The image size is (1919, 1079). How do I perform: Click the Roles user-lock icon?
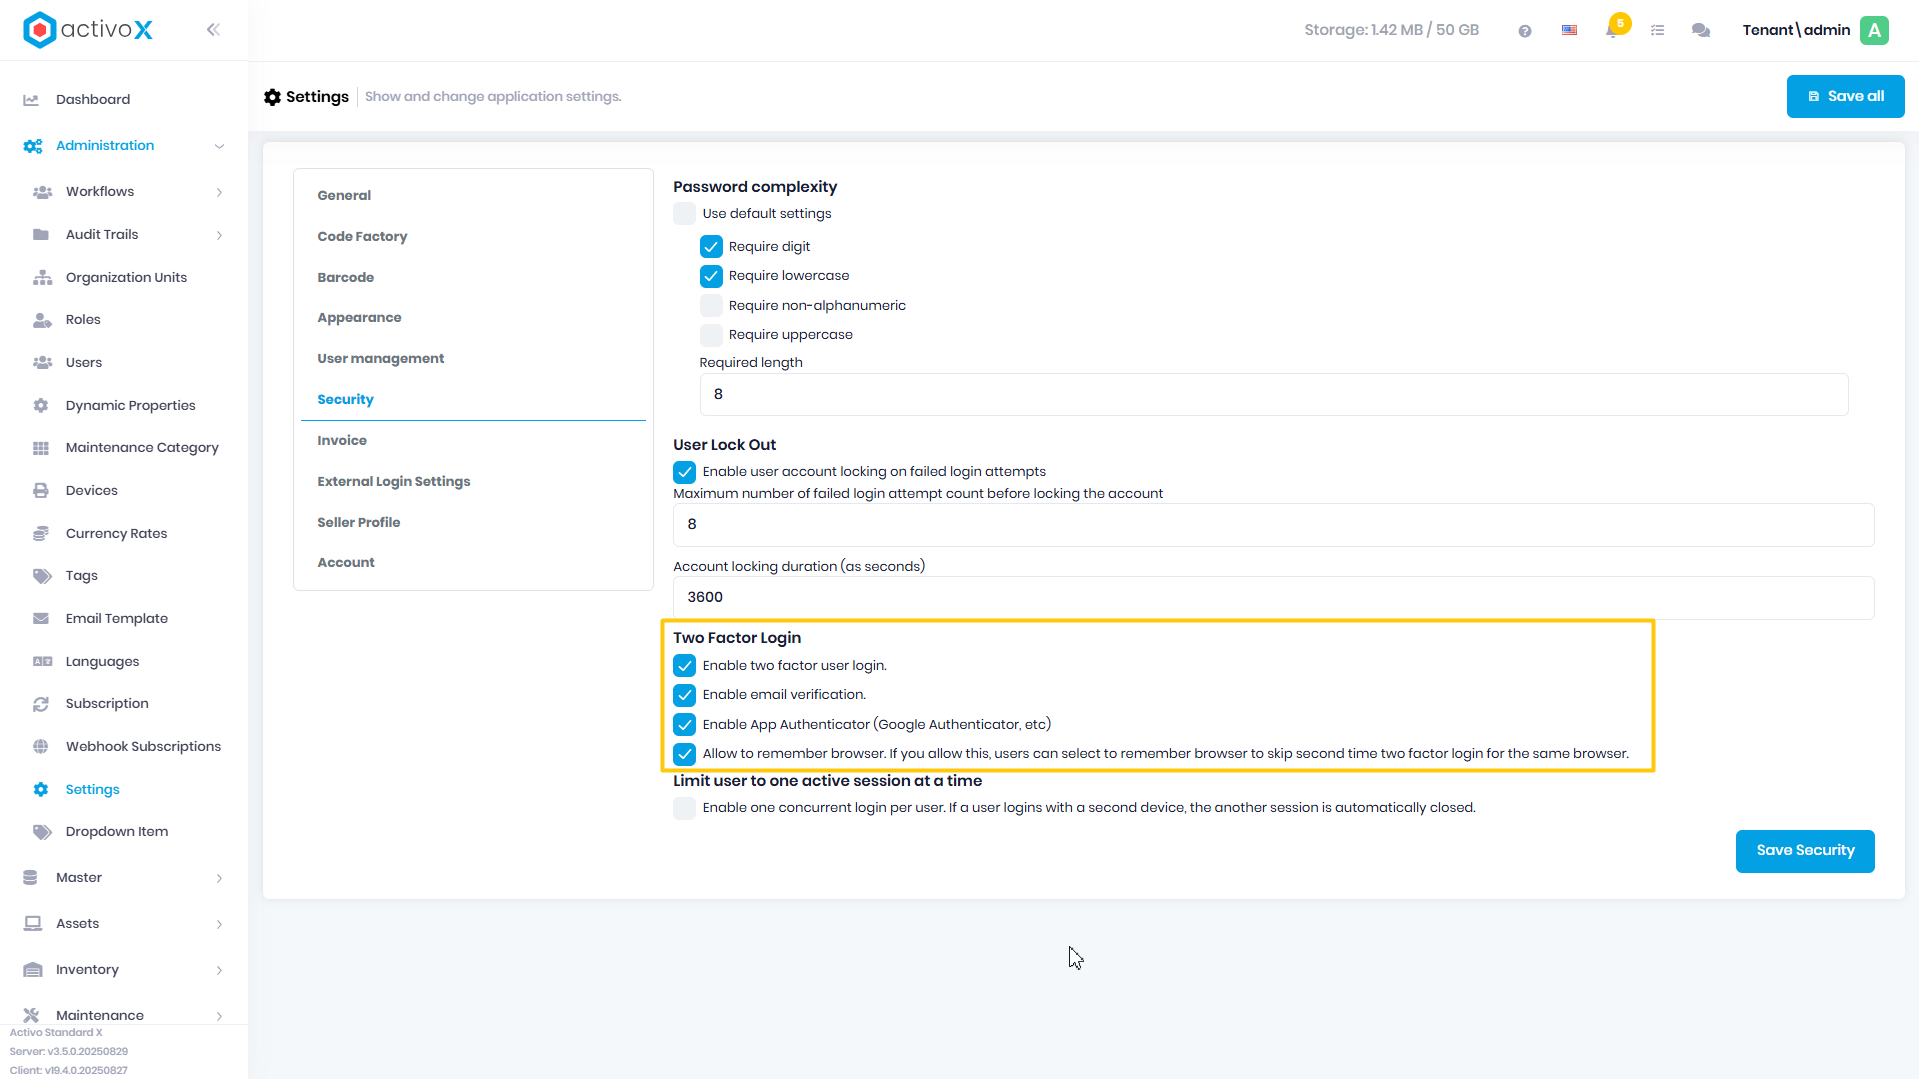point(42,320)
